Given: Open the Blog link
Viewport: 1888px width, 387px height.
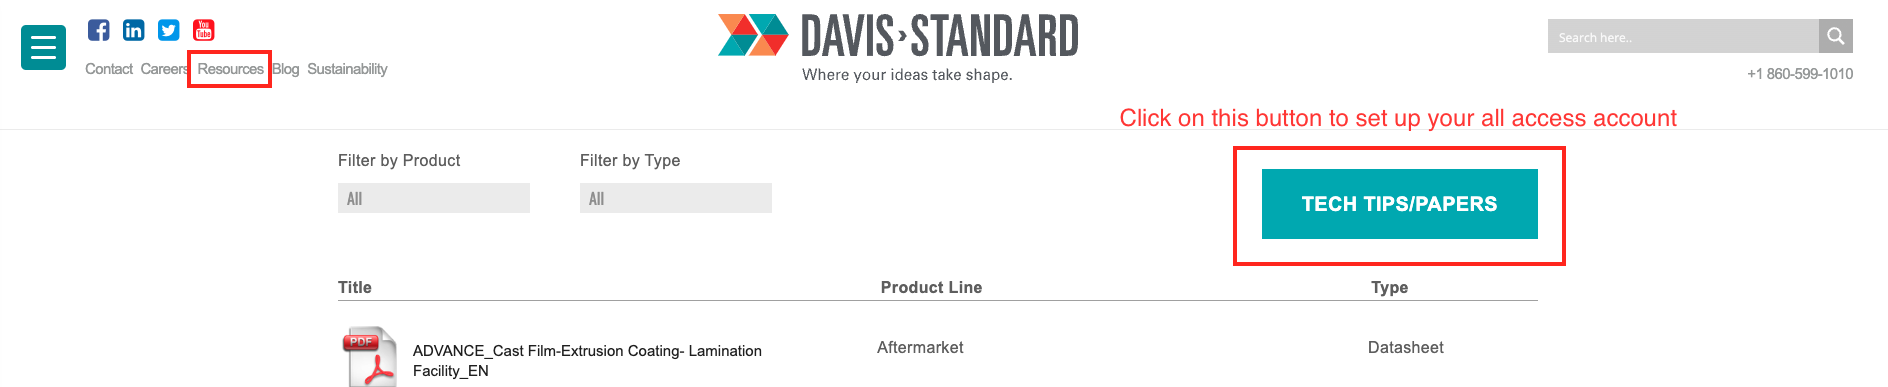Looking at the screenshot, I should pyautogui.click(x=285, y=69).
